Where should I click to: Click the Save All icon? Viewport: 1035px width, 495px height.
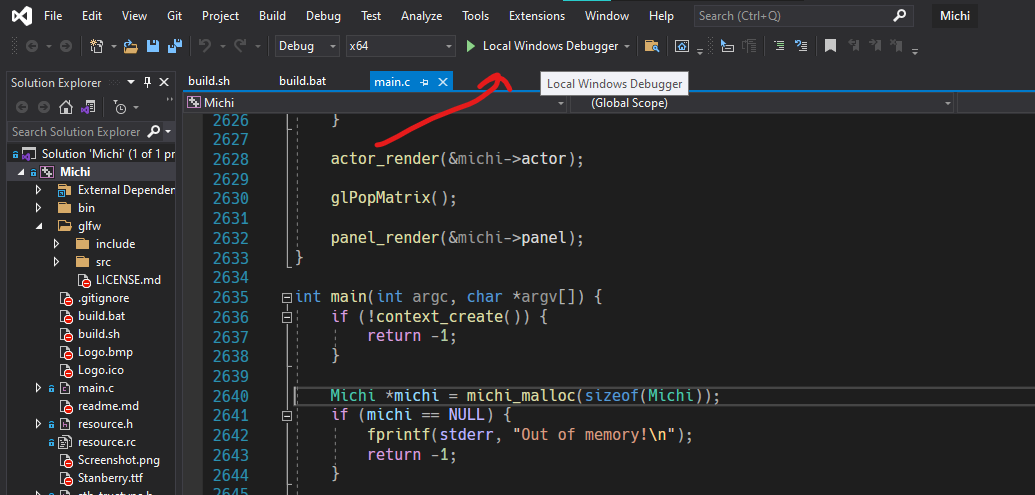coord(175,46)
